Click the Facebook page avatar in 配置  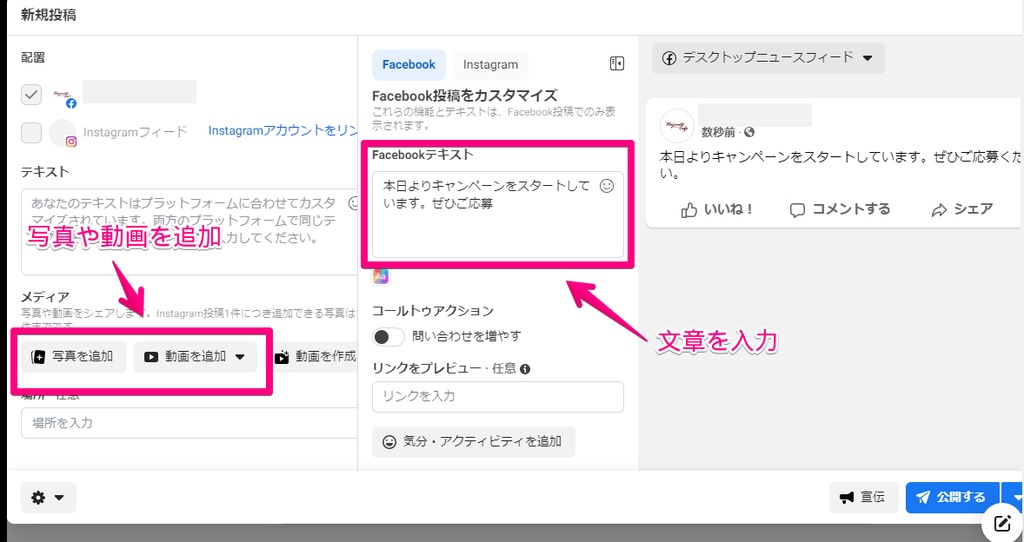(64, 95)
